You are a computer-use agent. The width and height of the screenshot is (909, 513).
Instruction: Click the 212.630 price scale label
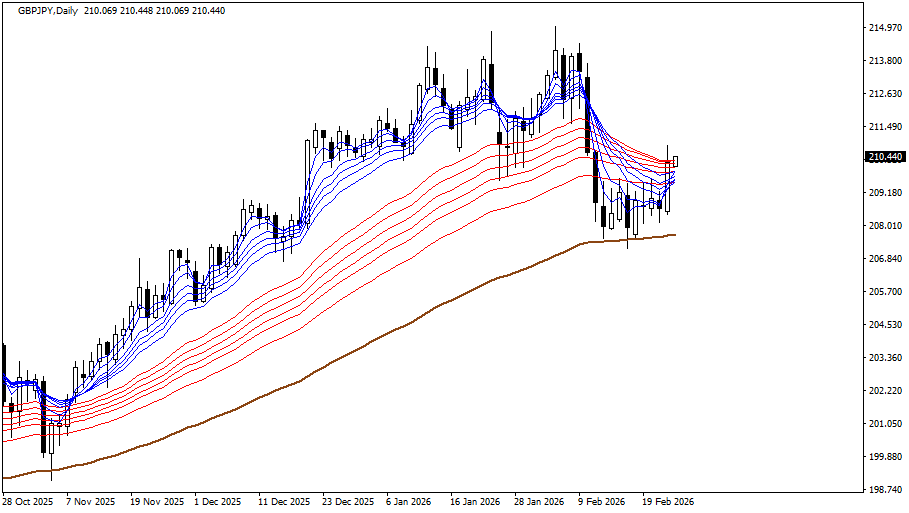pyautogui.click(x=884, y=94)
